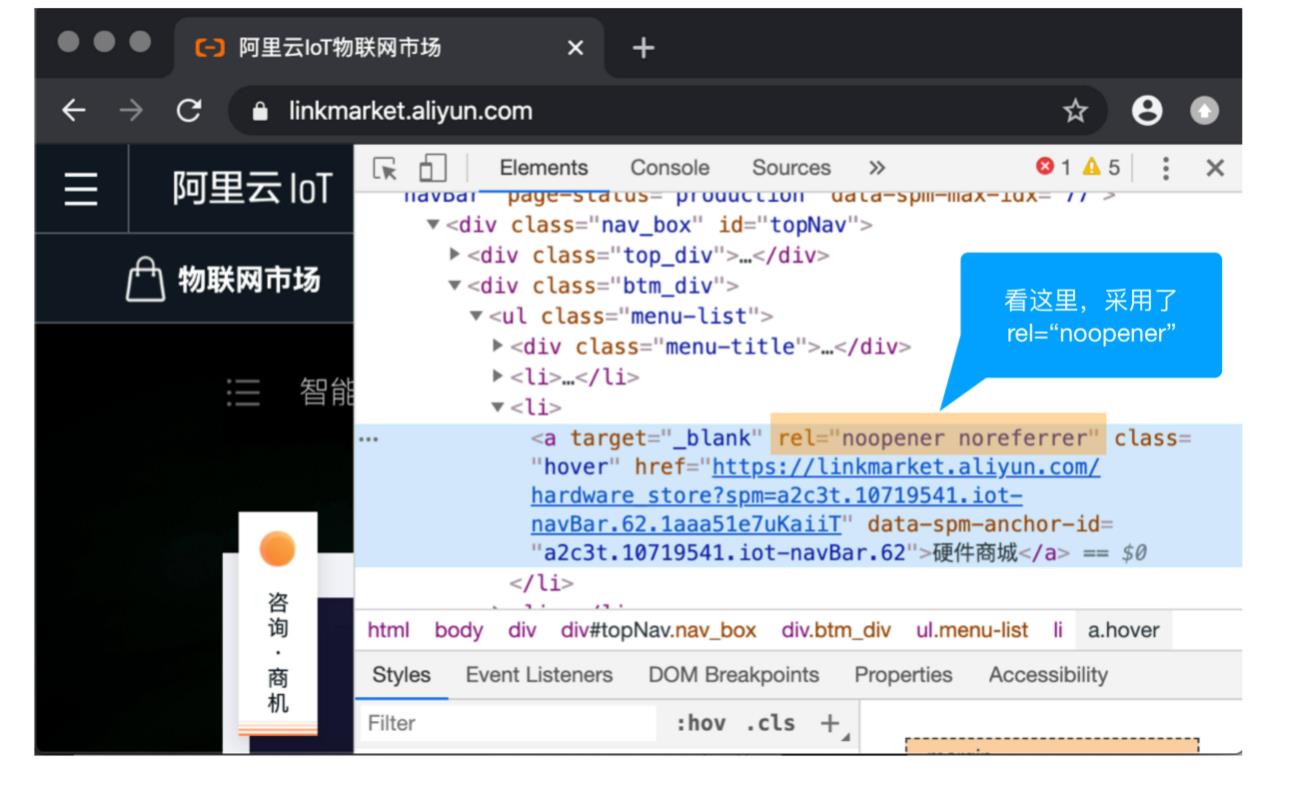Click the ellipsis beside selected node
This screenshot has width=1289, height=789.
[x=368, y=439]
